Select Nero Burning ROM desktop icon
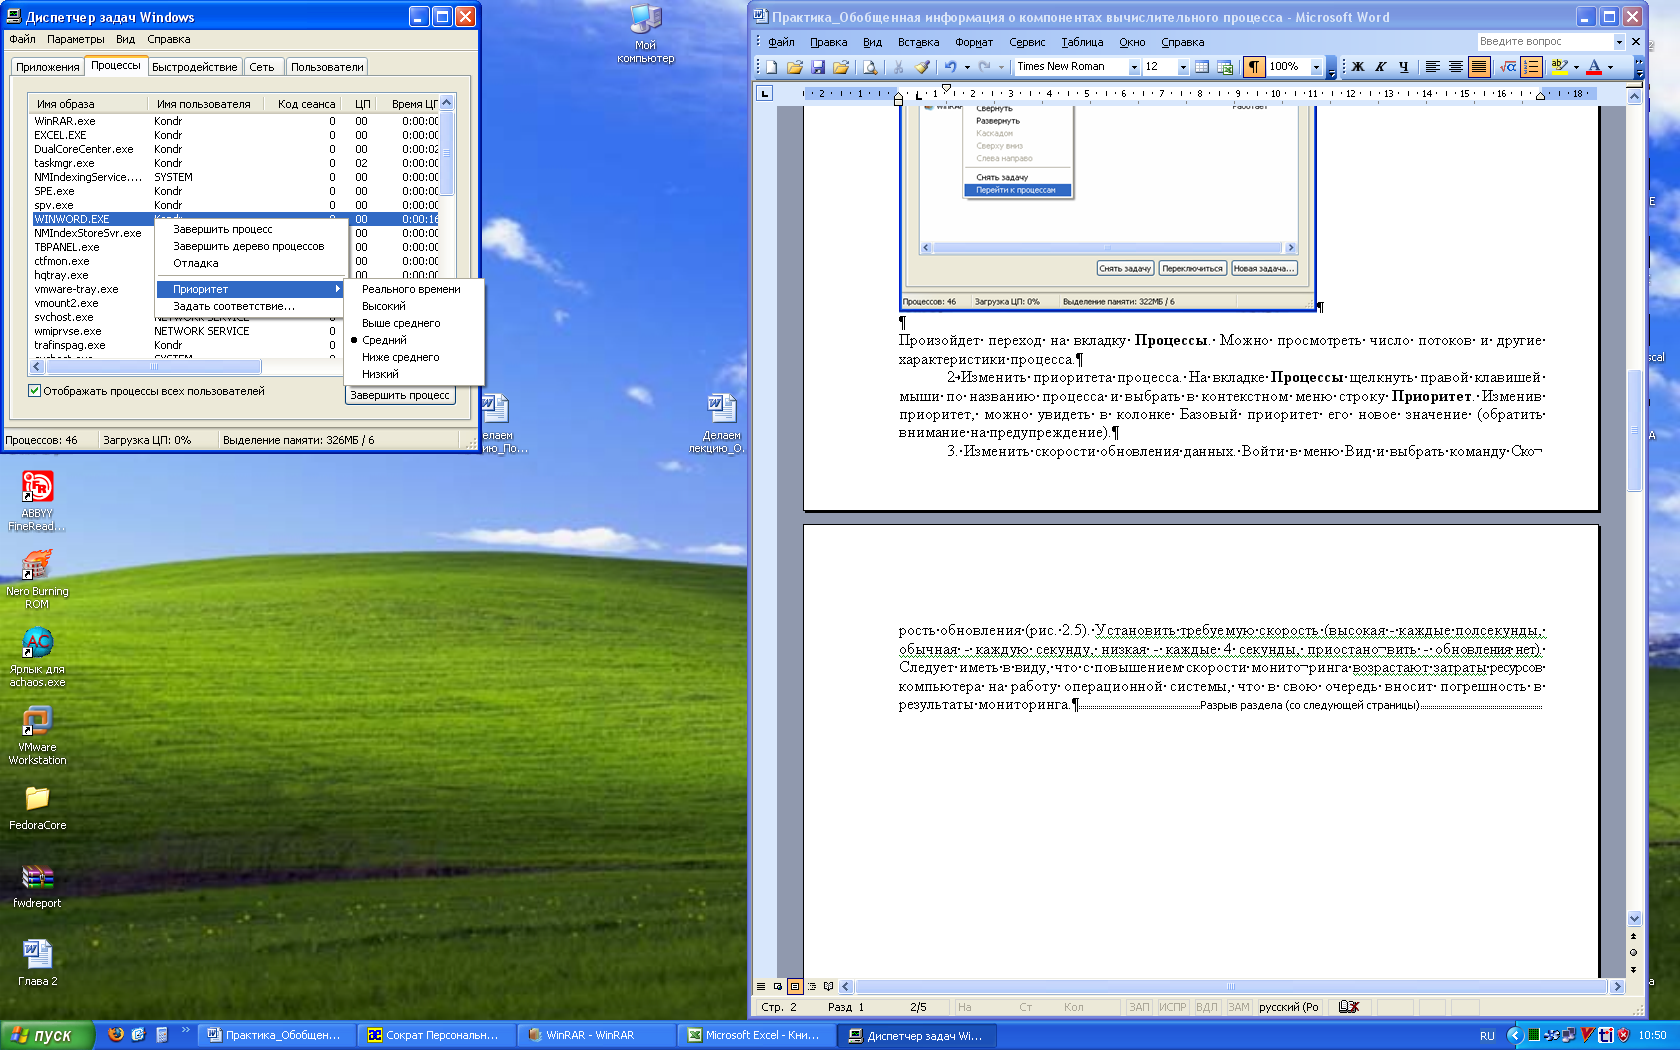 coord(37,579)
